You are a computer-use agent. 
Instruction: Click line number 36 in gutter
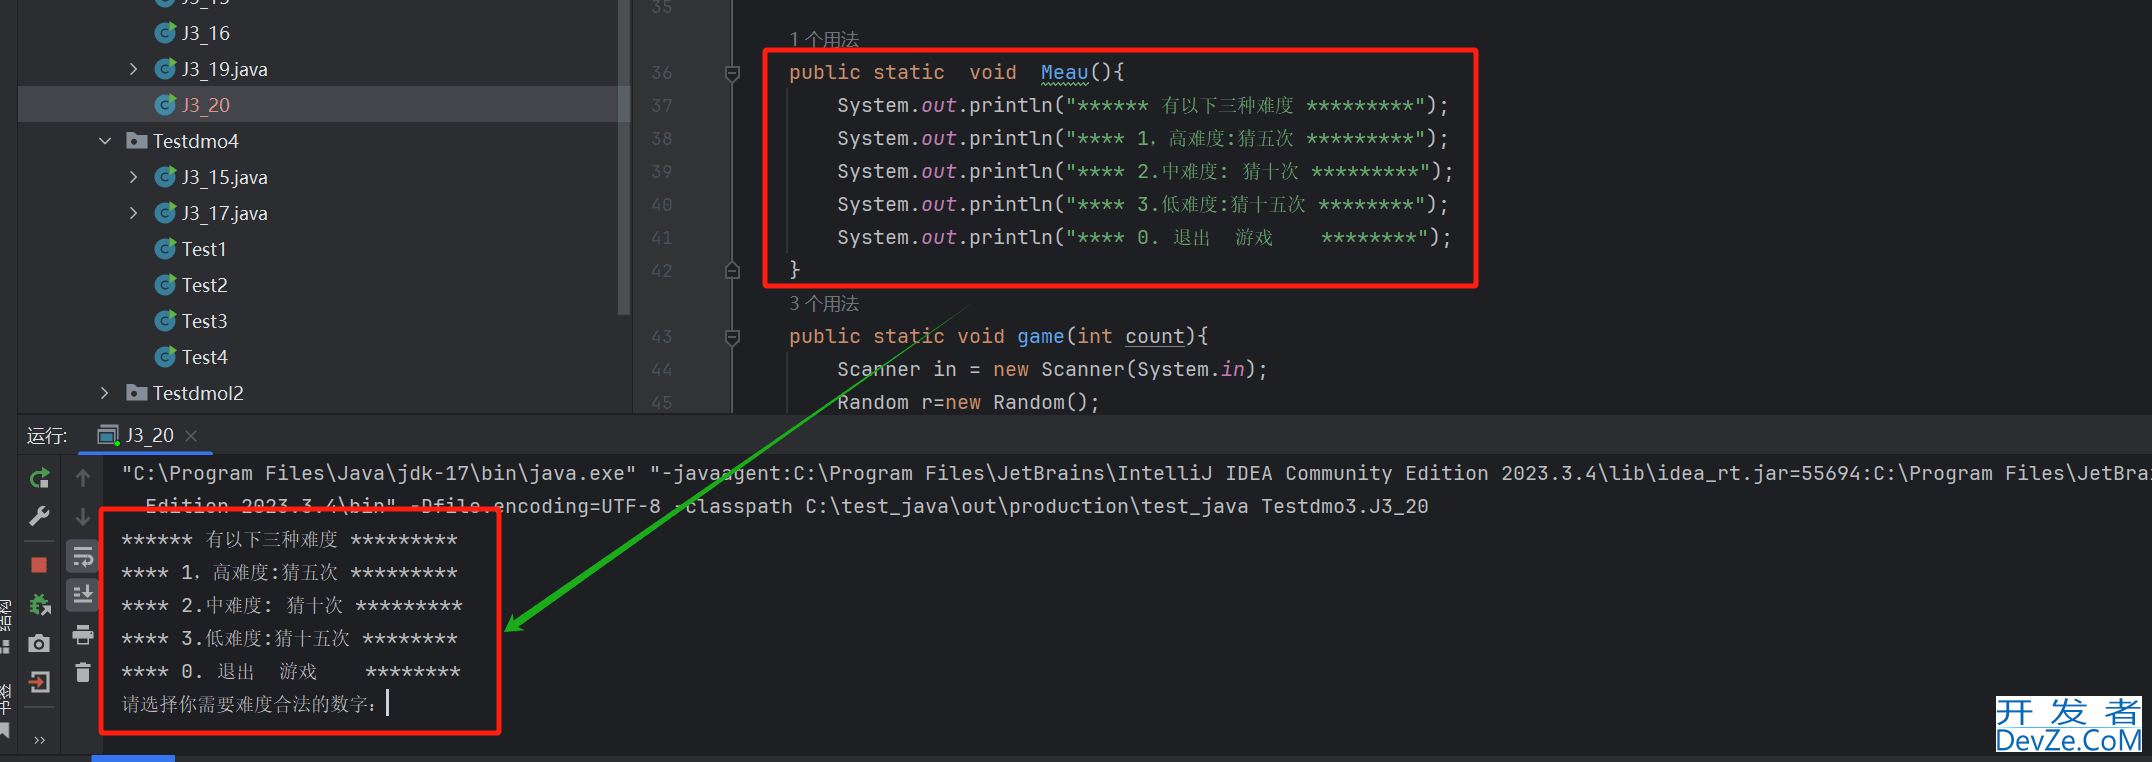(x=662, y=72)
